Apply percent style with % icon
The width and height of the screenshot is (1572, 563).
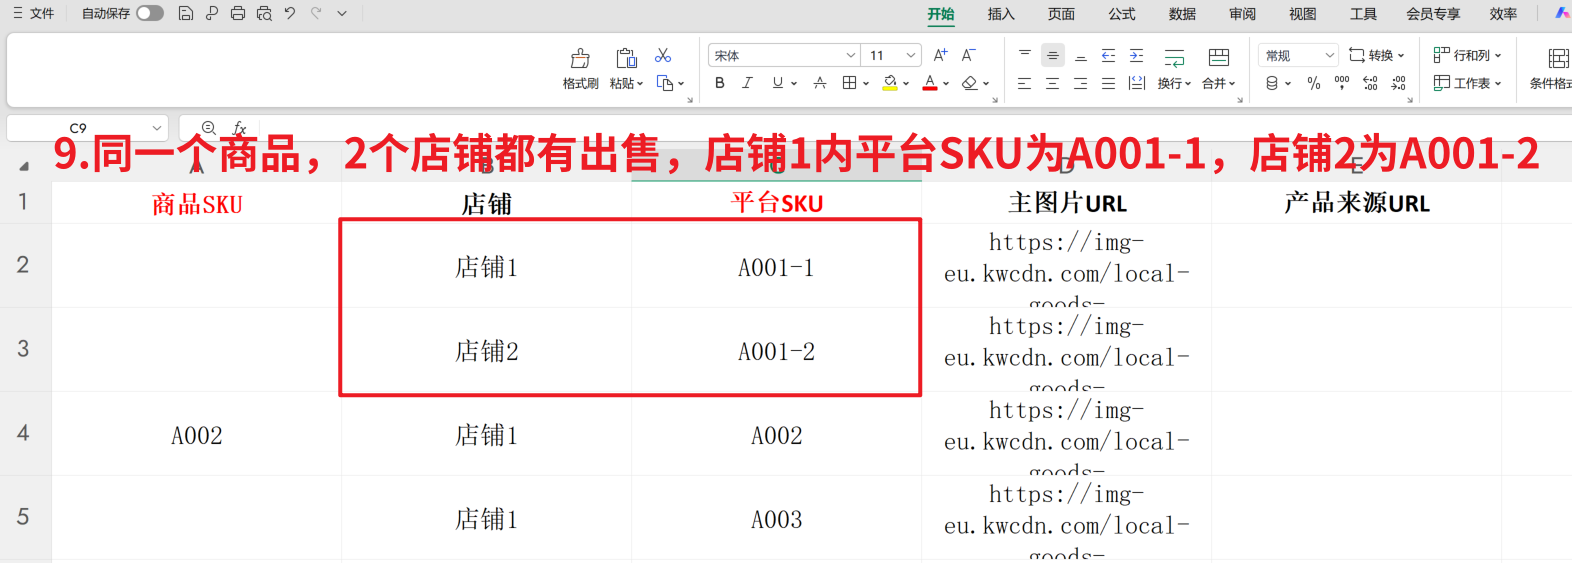click(1314, 84)
